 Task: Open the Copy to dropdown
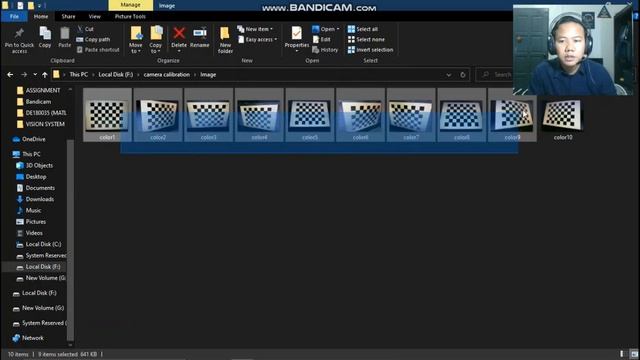point(156,40)
